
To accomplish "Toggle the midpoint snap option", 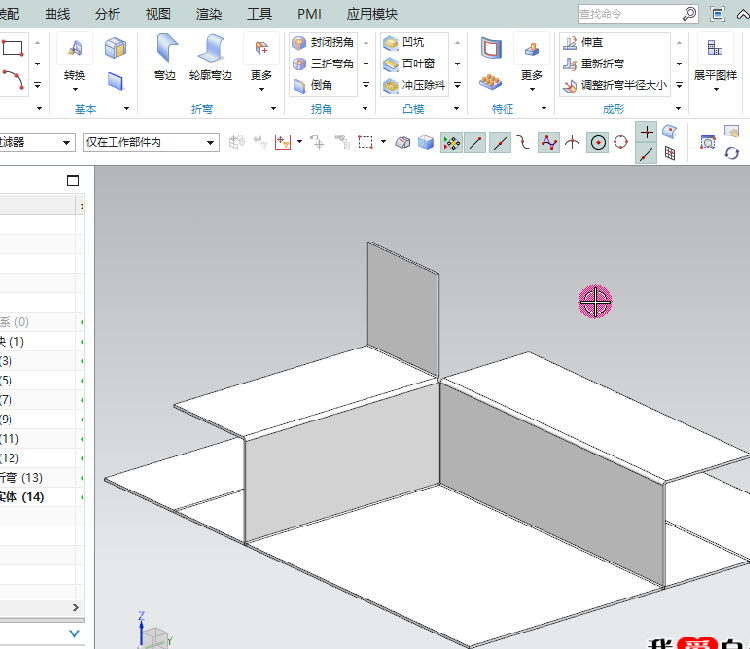I will pyautogui.click(x=499, y=143).
